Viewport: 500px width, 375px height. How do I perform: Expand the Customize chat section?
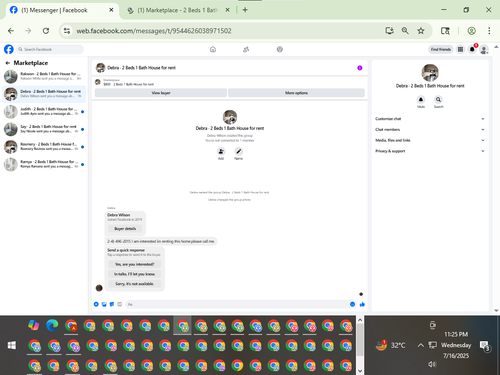tap(430, 119)
